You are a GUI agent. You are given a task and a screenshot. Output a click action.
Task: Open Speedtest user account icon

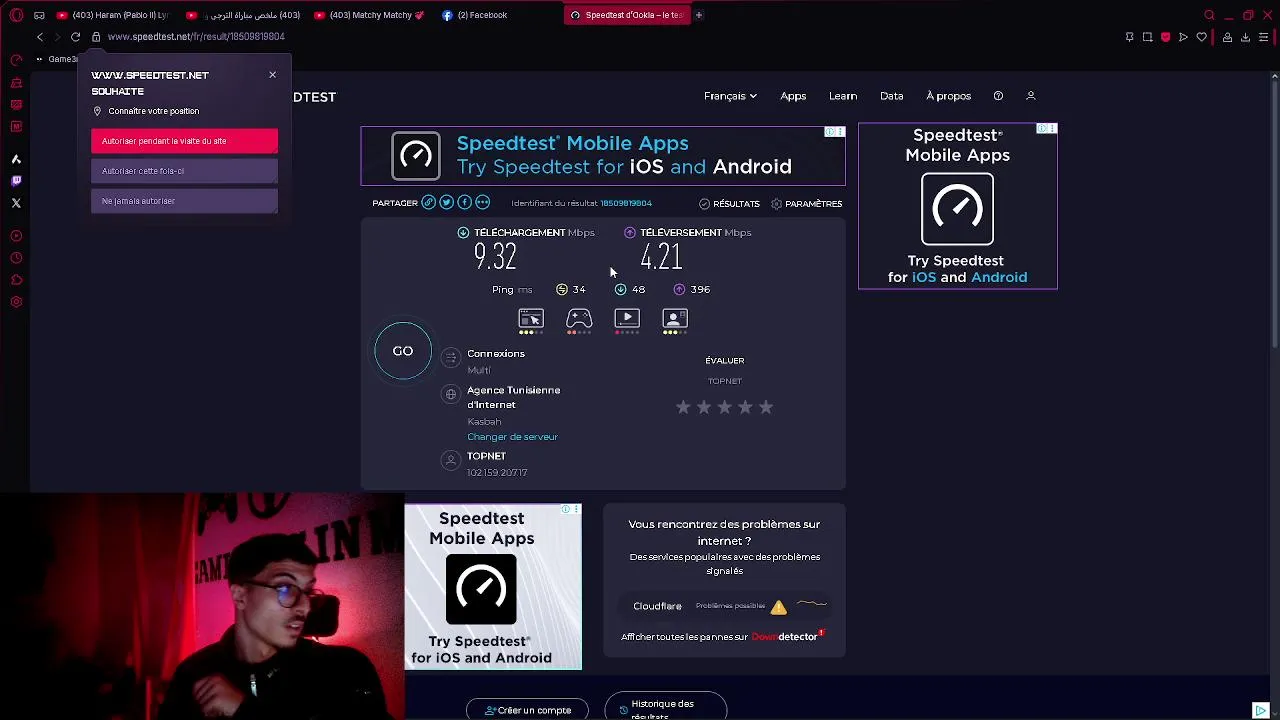[1030, 96]
